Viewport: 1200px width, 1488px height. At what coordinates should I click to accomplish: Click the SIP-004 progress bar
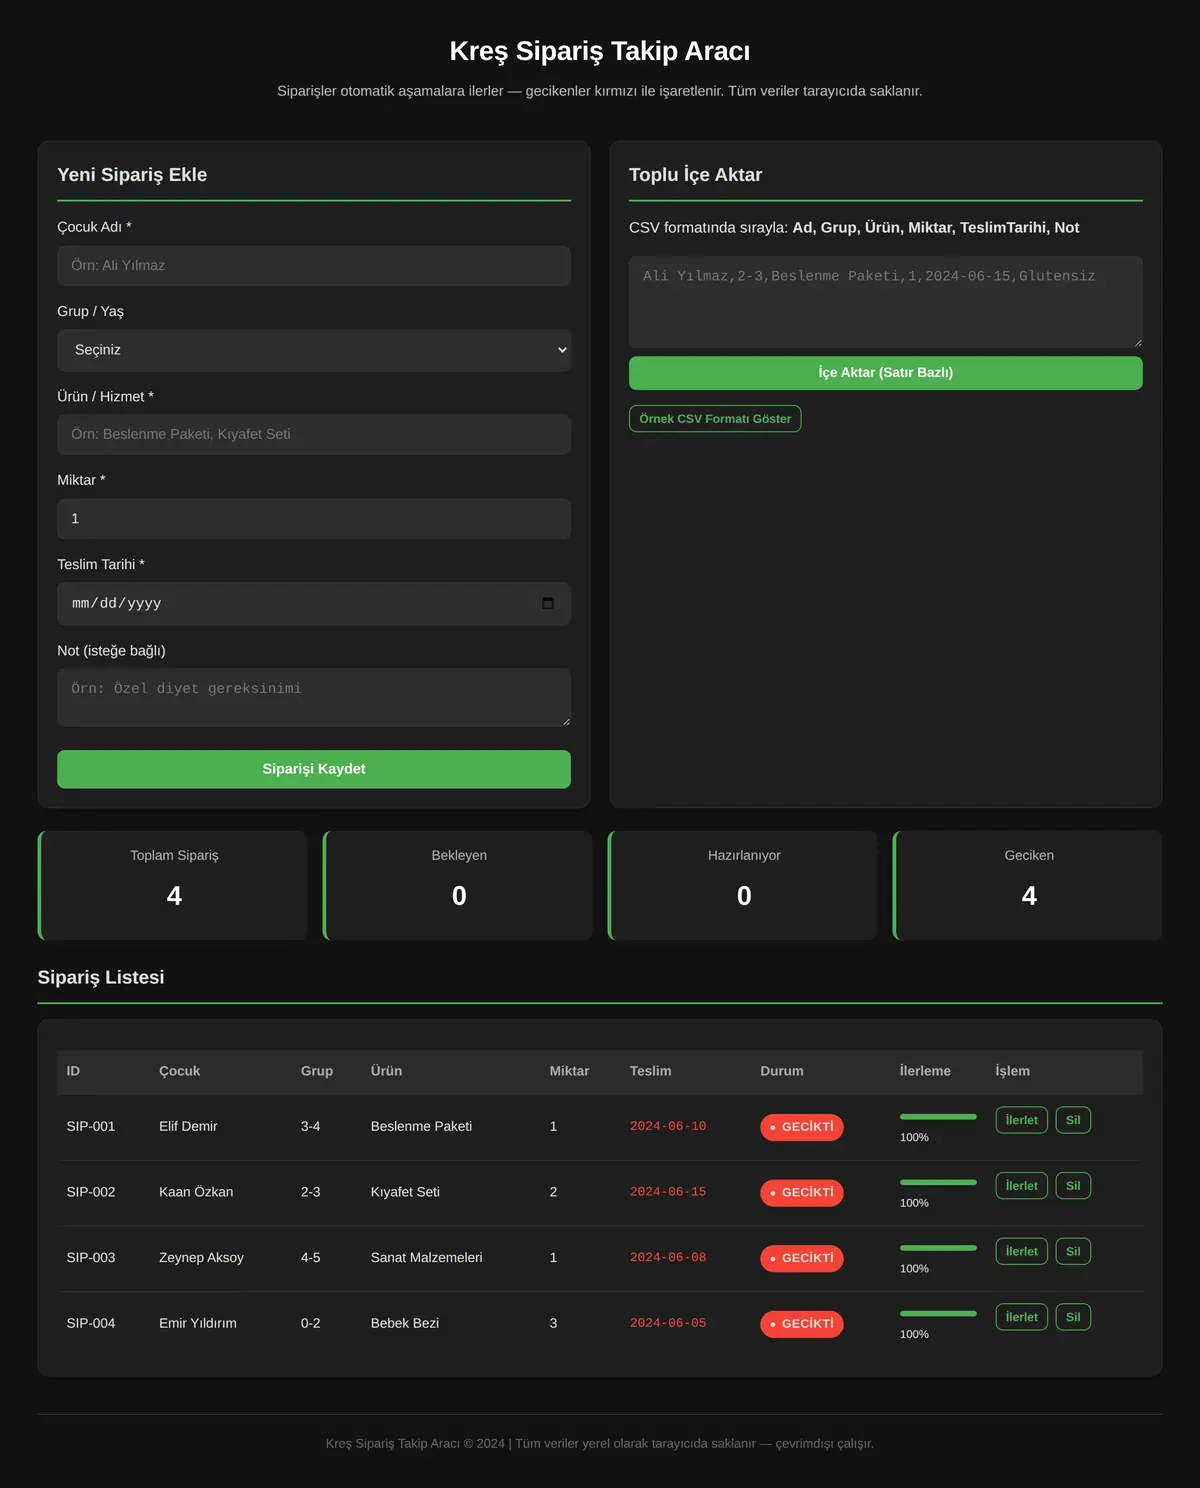(x=938, y=1314)
